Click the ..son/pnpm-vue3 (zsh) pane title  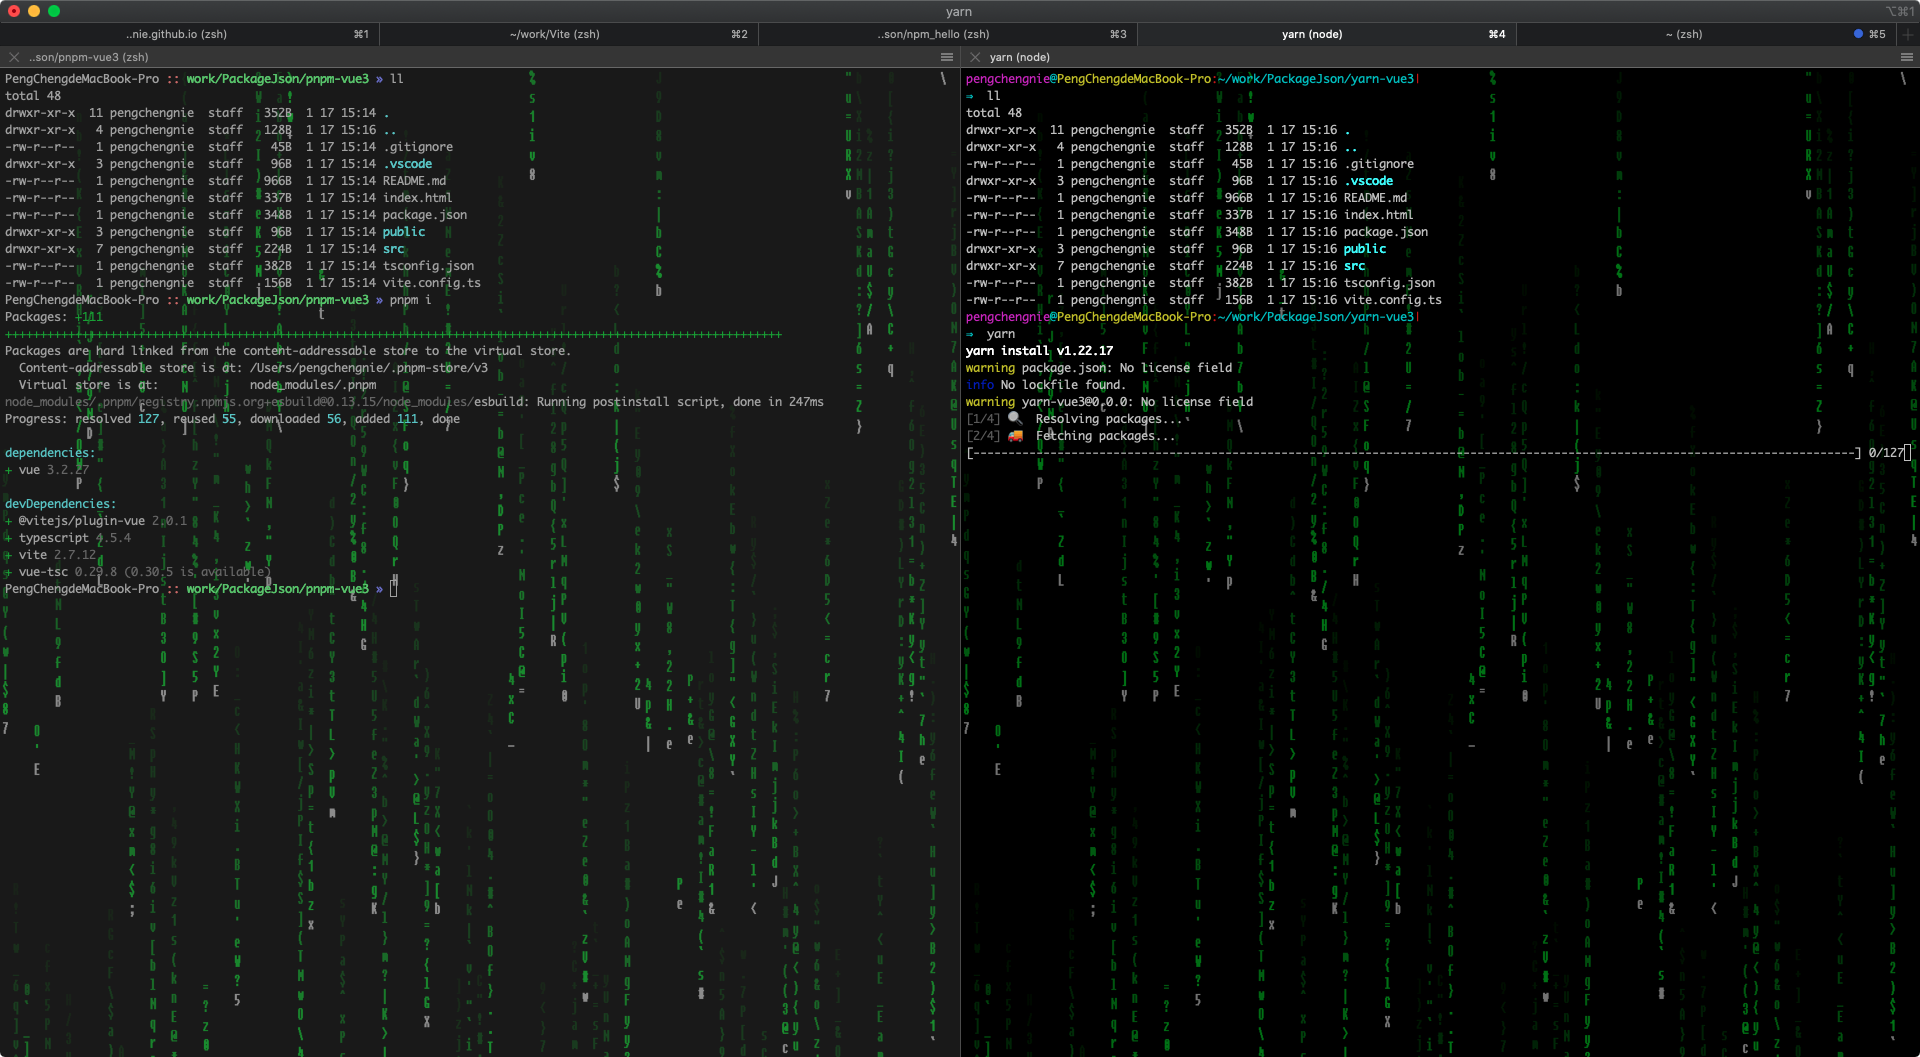89,57
